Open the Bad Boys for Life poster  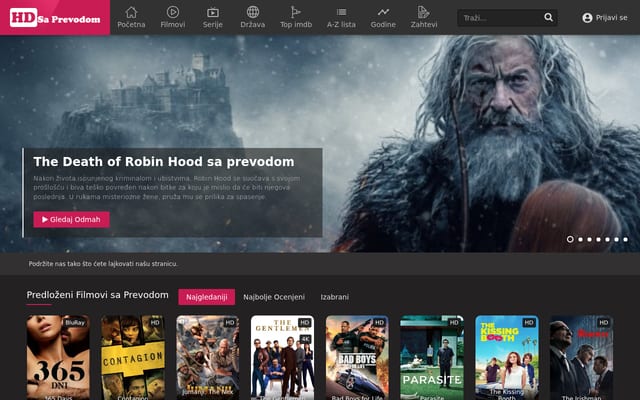(357, 358)
